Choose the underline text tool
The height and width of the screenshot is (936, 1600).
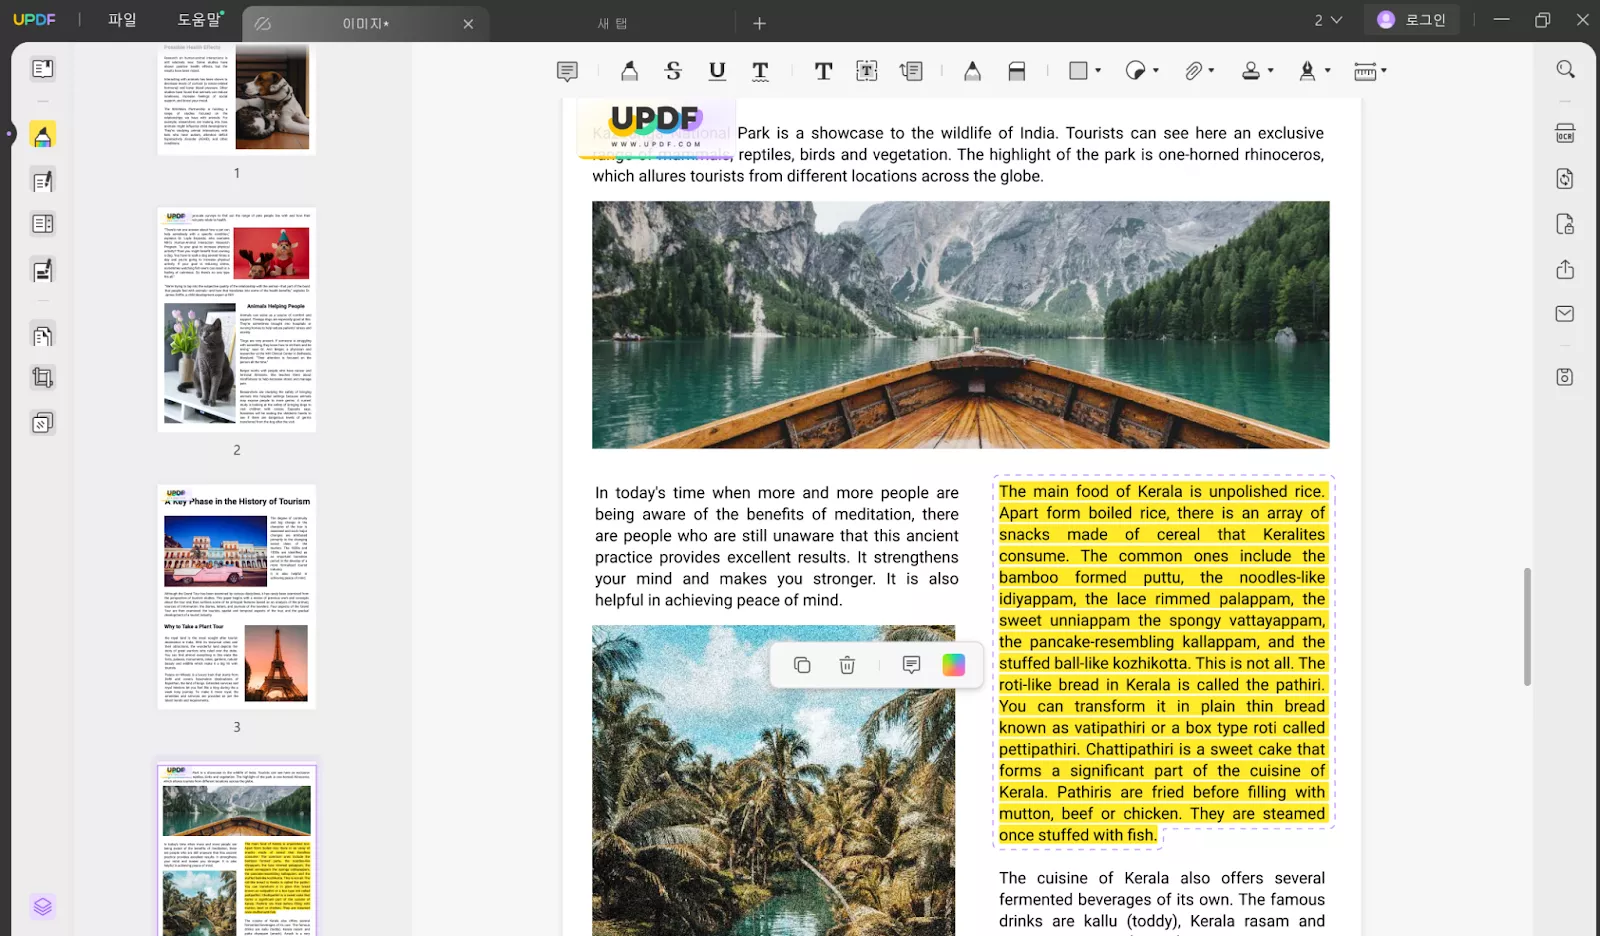(x=717, y=71)
